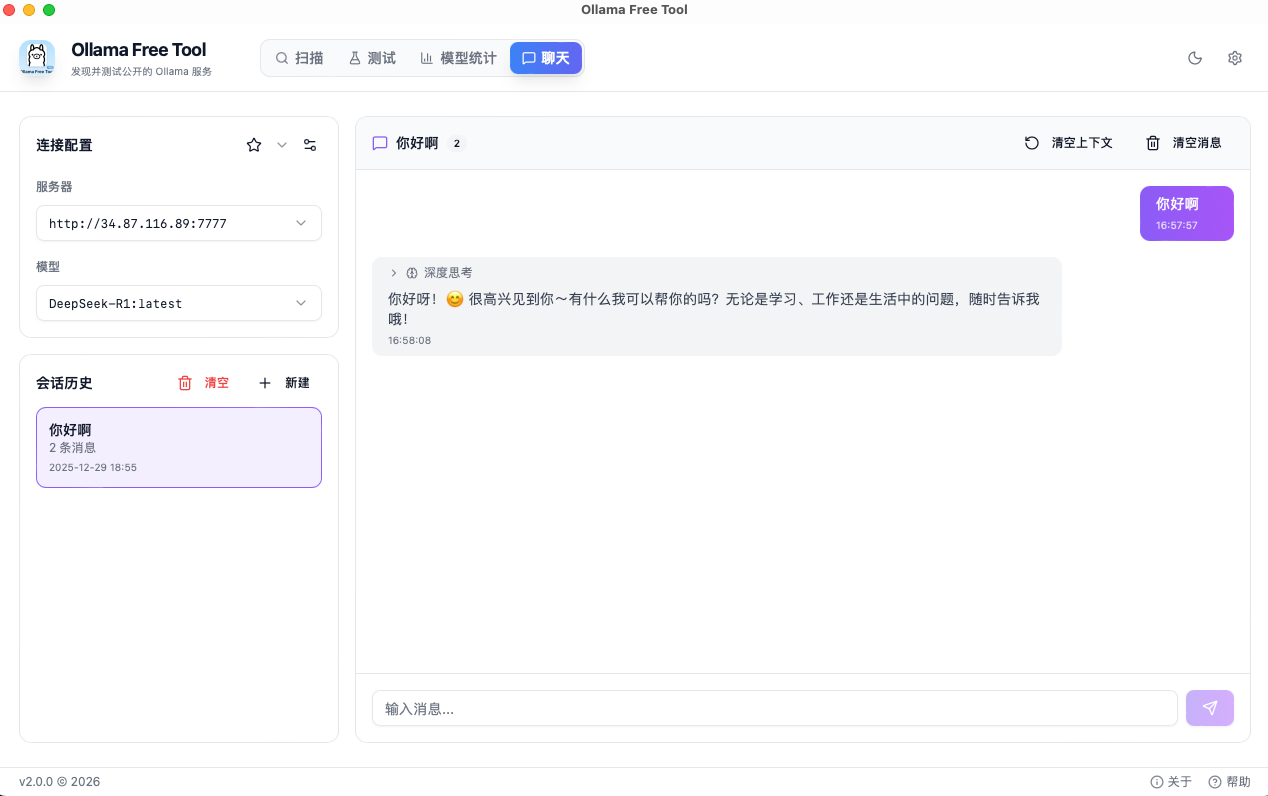Click the 清空上下文 refresh icon
Screen dimensions: 1268x796
[1031, 143]
